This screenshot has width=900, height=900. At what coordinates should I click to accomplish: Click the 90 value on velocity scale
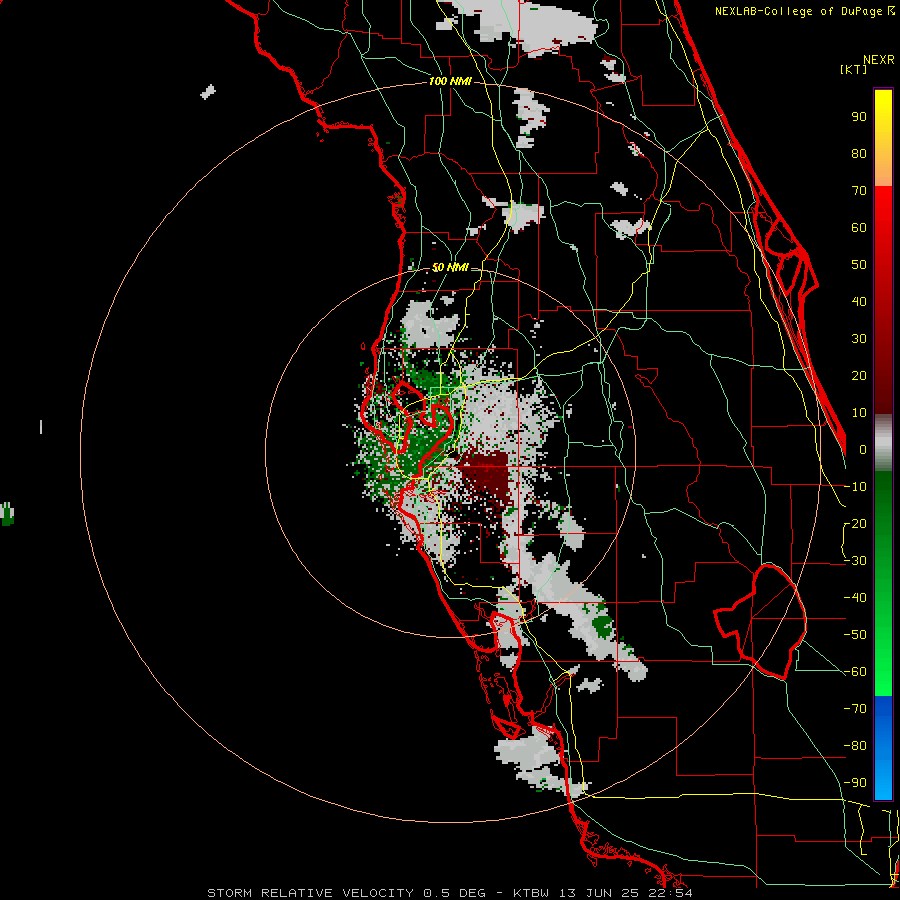(x=859, y=117)
